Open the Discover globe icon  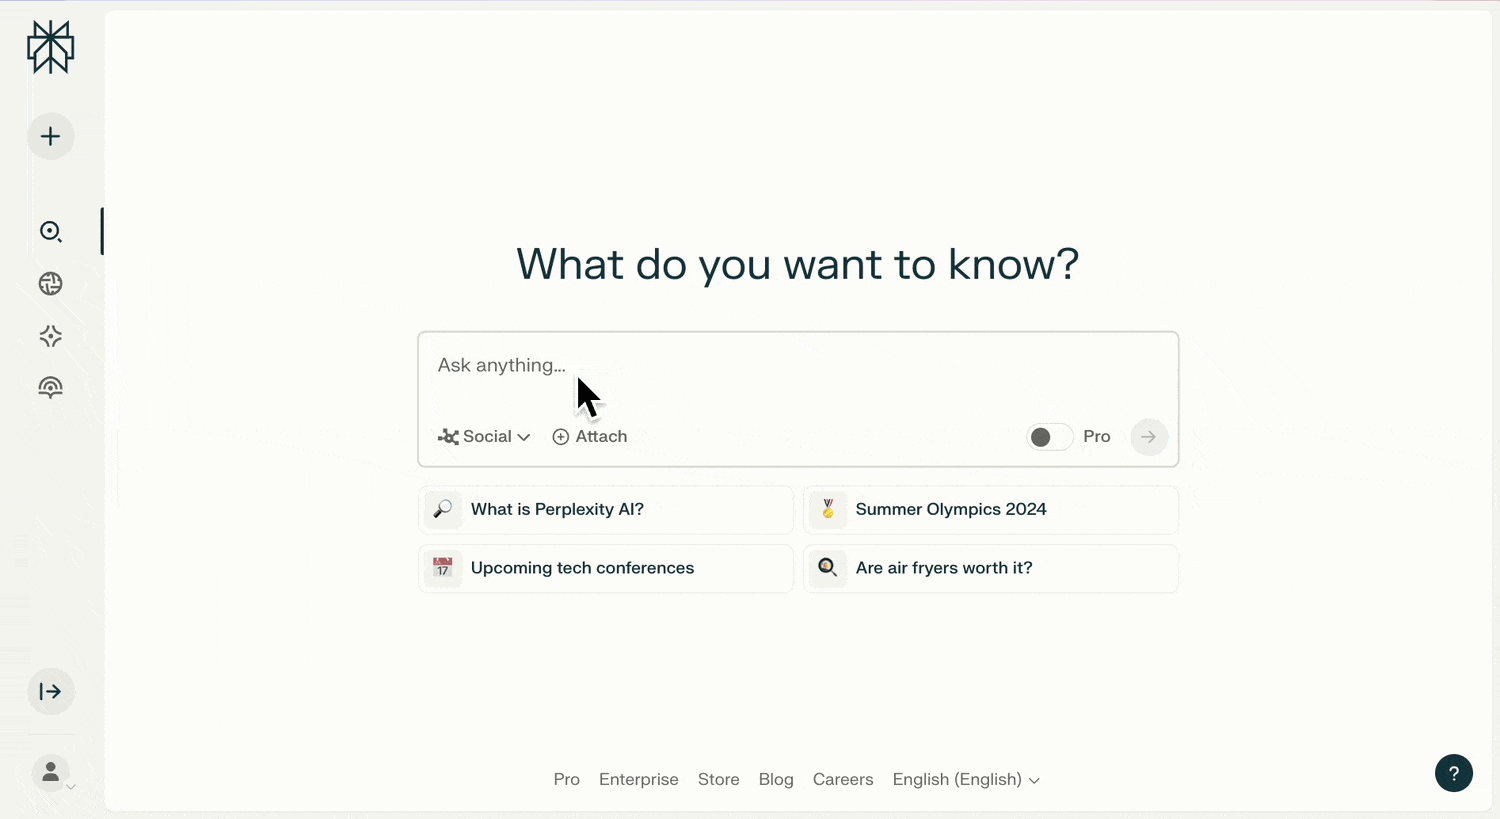click(50, 284)
